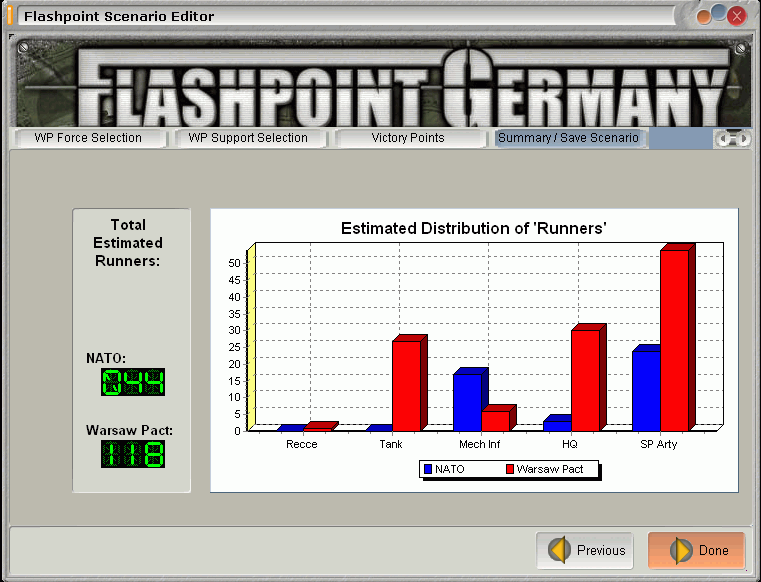Viewport: 761px width, 582px height.
Task: Click the y-axis value '50'
Action: (234, 263)
